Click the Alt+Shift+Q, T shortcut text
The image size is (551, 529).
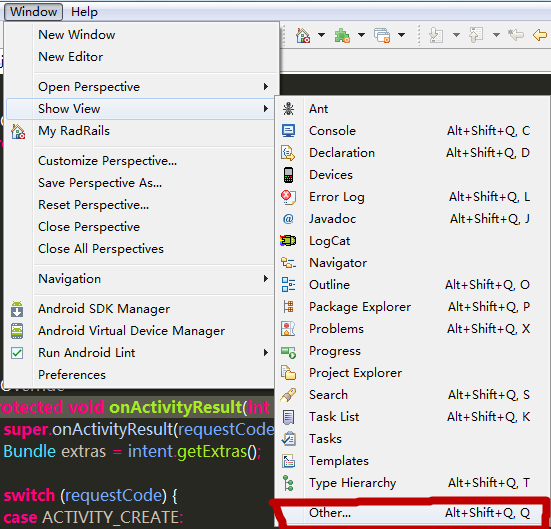(x=489, y=483)
